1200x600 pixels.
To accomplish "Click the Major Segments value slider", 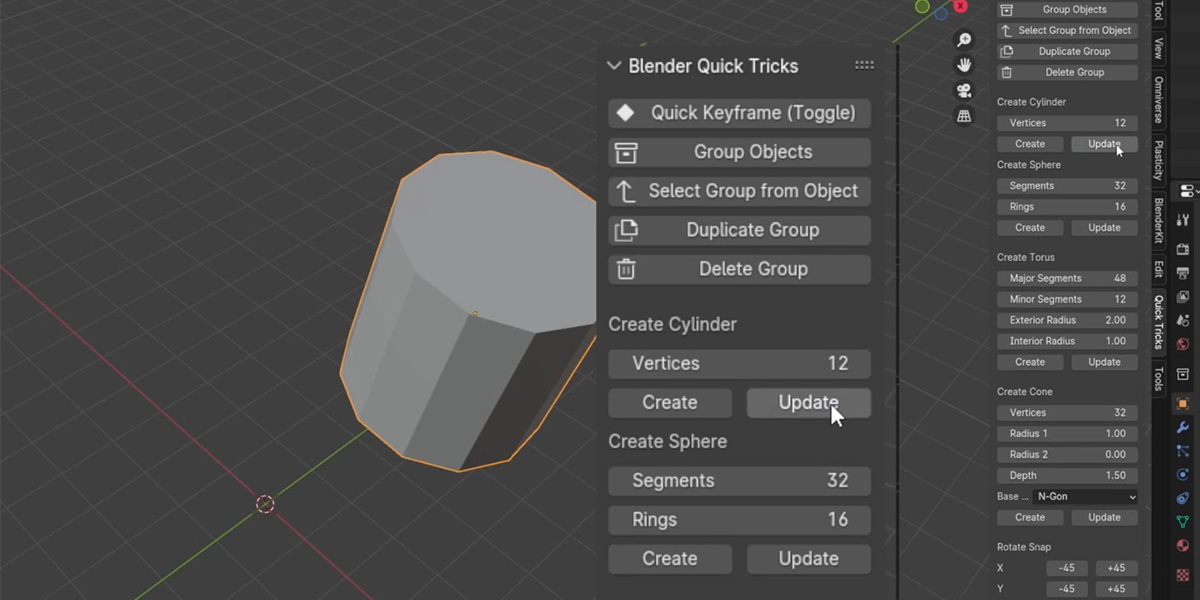I will click(1067, 278).
